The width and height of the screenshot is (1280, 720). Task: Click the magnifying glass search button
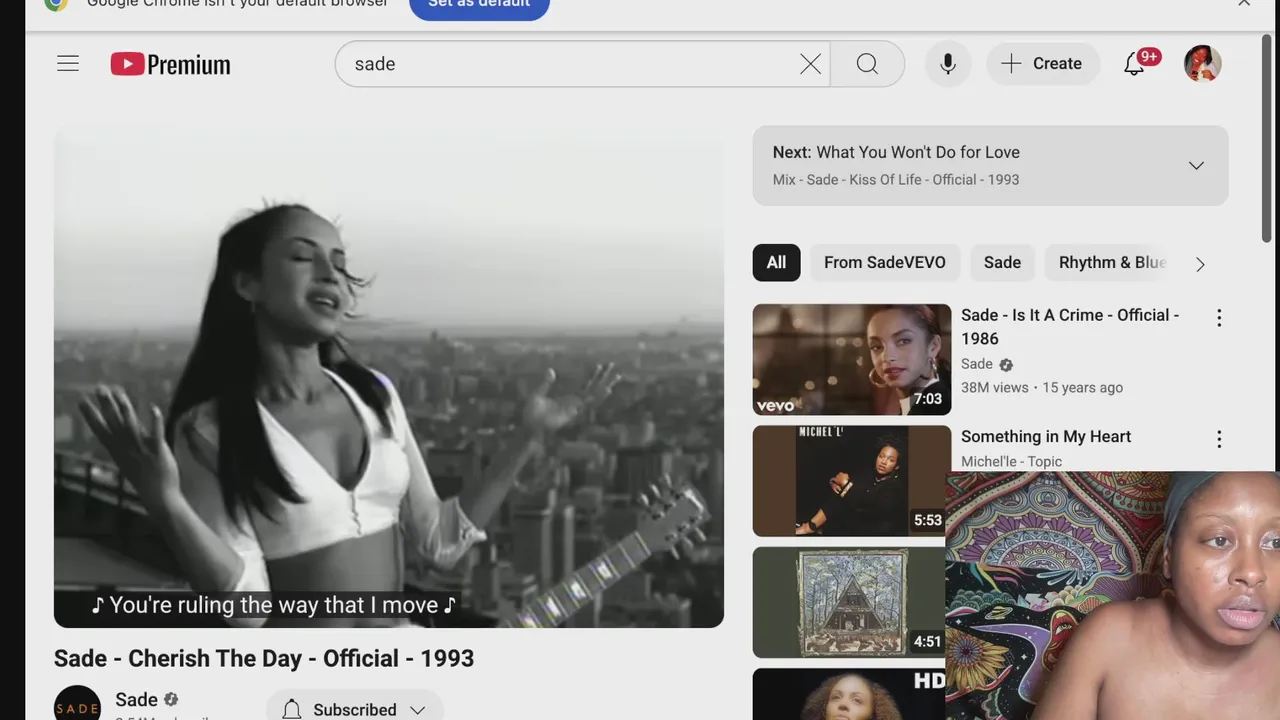coord(867,64)
